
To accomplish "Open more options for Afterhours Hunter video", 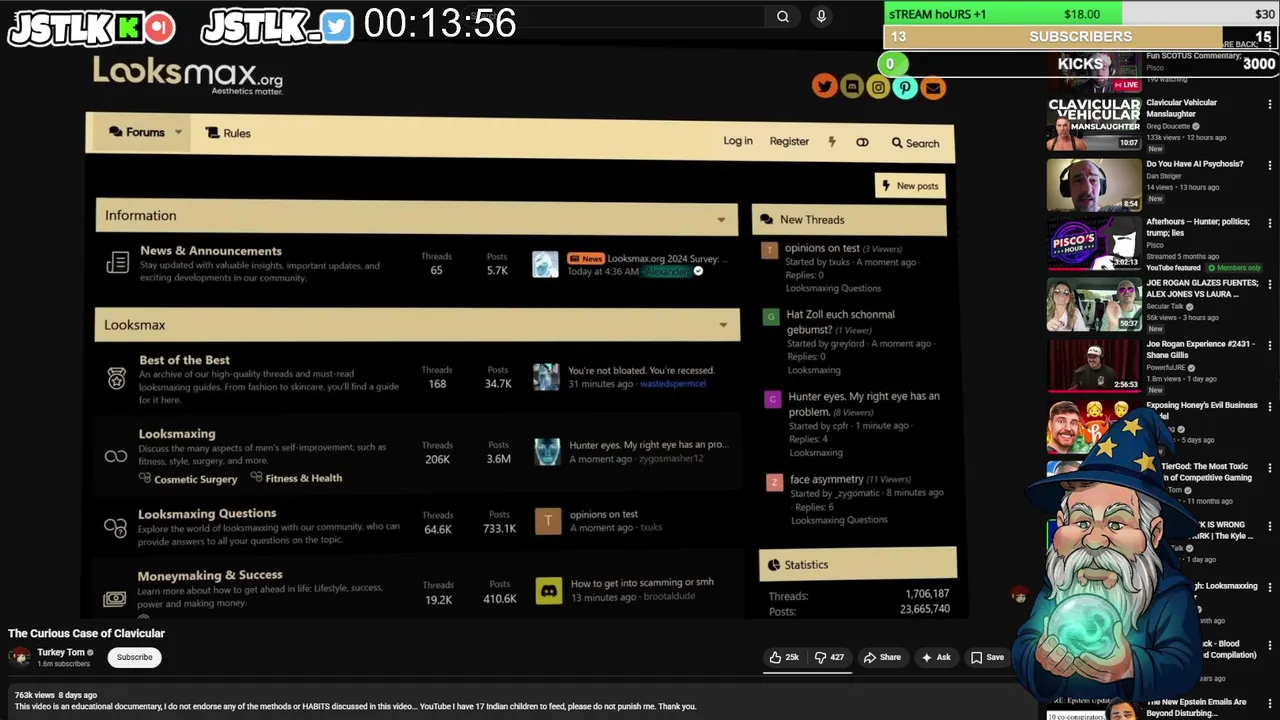I will tap(1270, 225).
